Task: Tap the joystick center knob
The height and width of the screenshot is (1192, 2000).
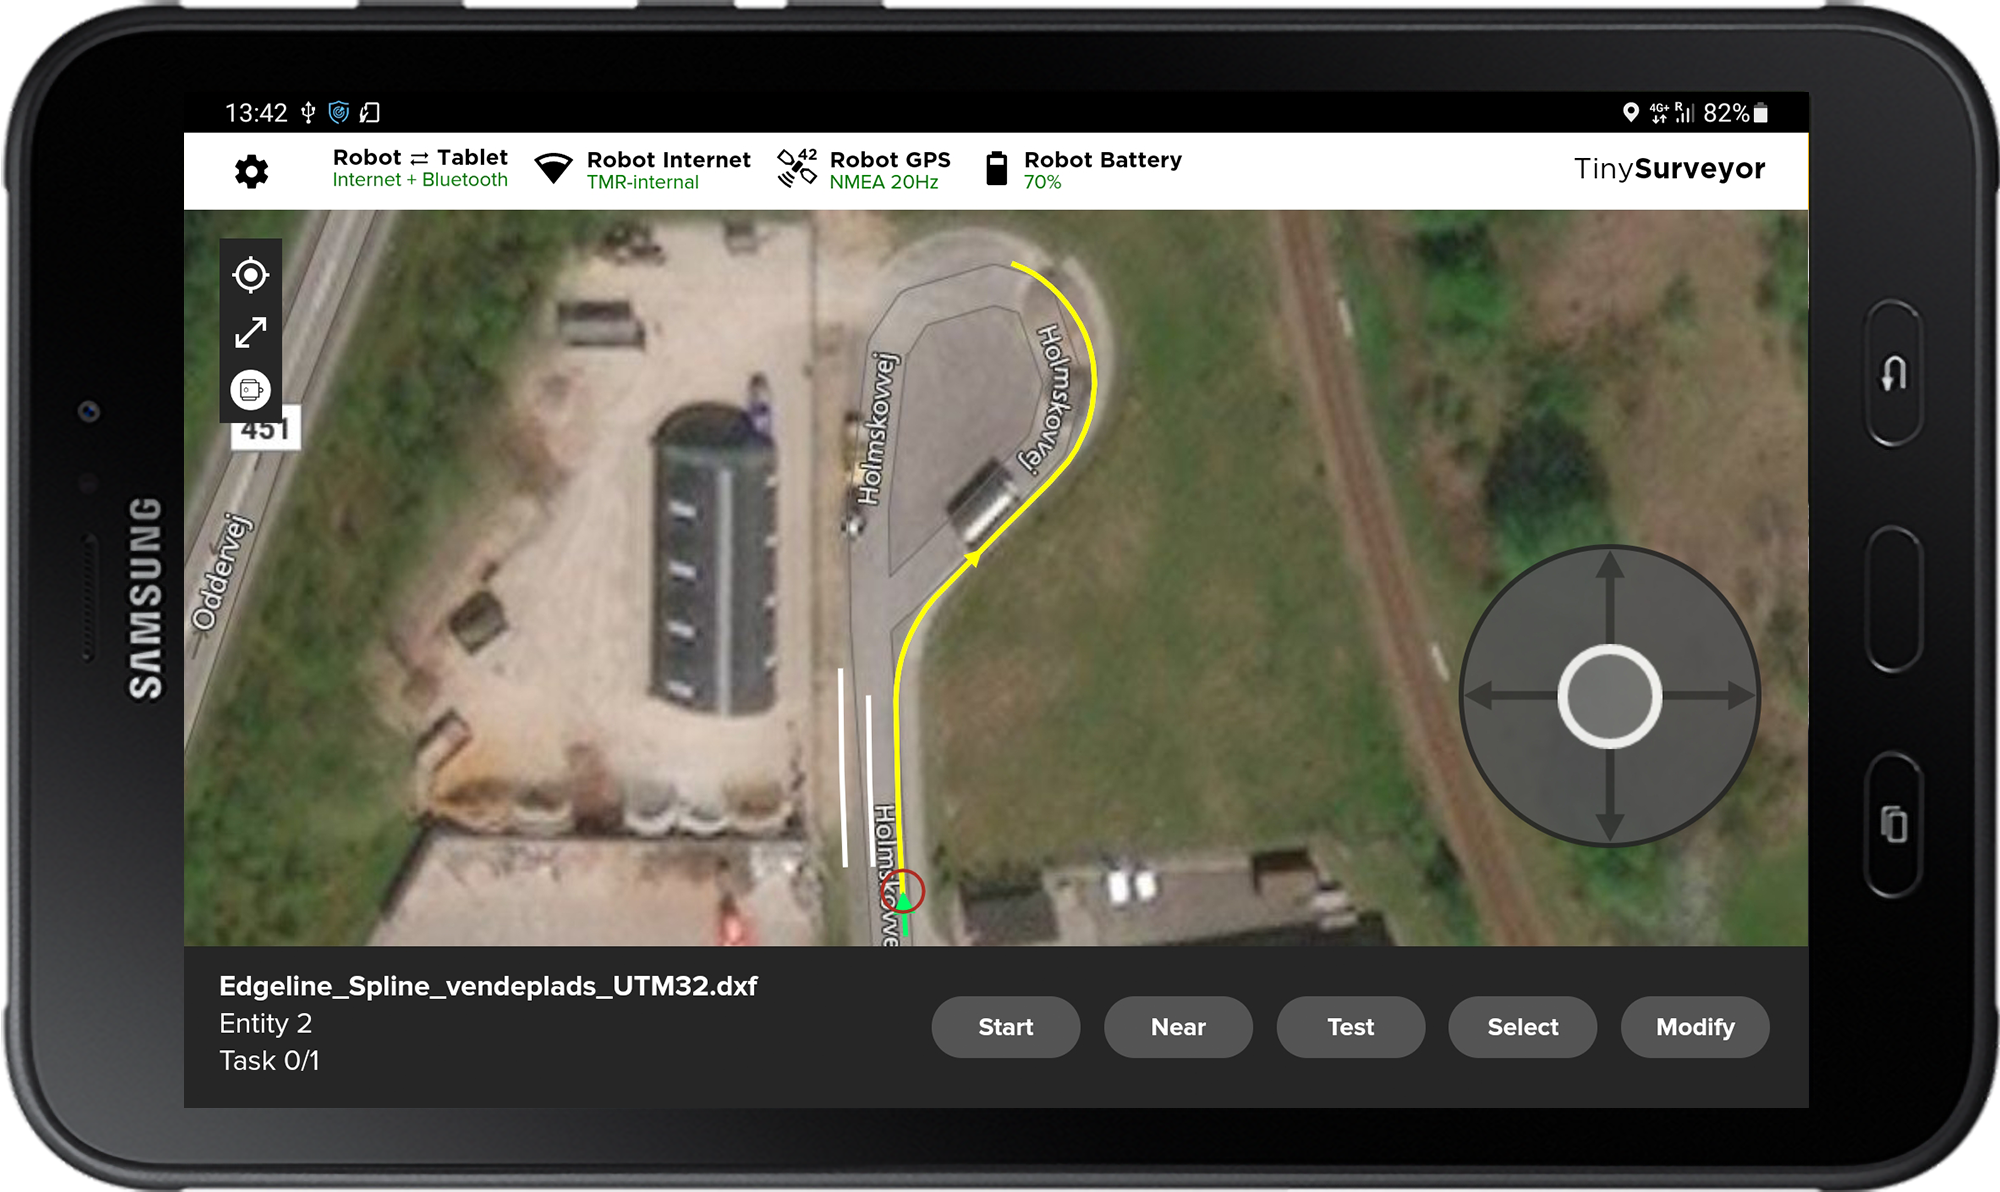Action: point(1609,696)
